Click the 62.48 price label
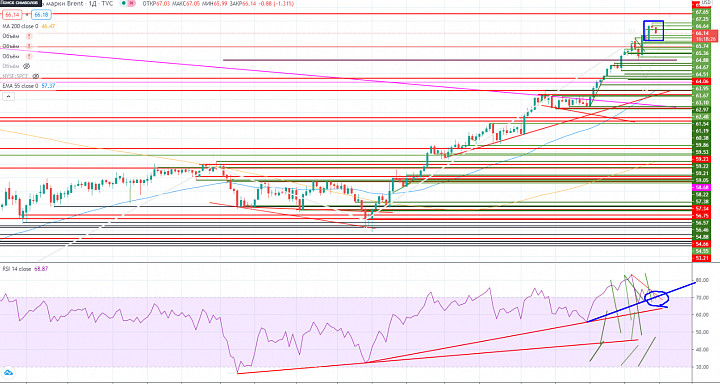The width and height of the screenshot is (720, 384). (x=701, y=117)
